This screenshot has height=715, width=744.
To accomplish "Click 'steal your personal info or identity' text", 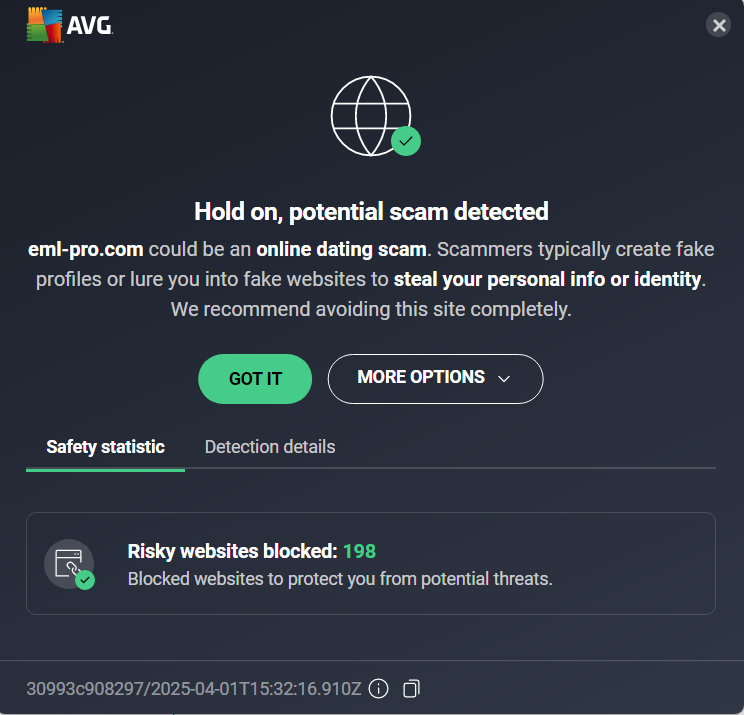I will click(x=549, y=279).
